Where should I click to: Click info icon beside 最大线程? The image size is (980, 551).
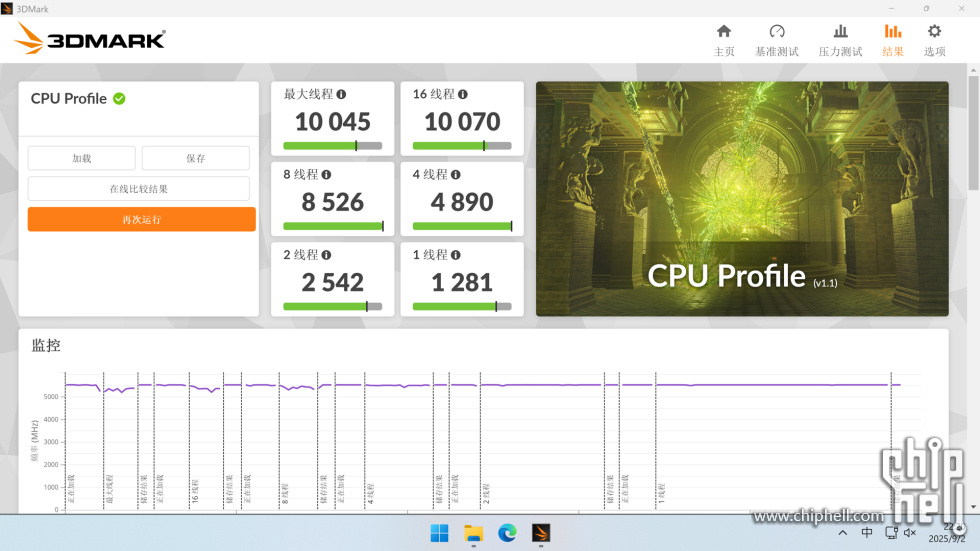click(341, 94)
